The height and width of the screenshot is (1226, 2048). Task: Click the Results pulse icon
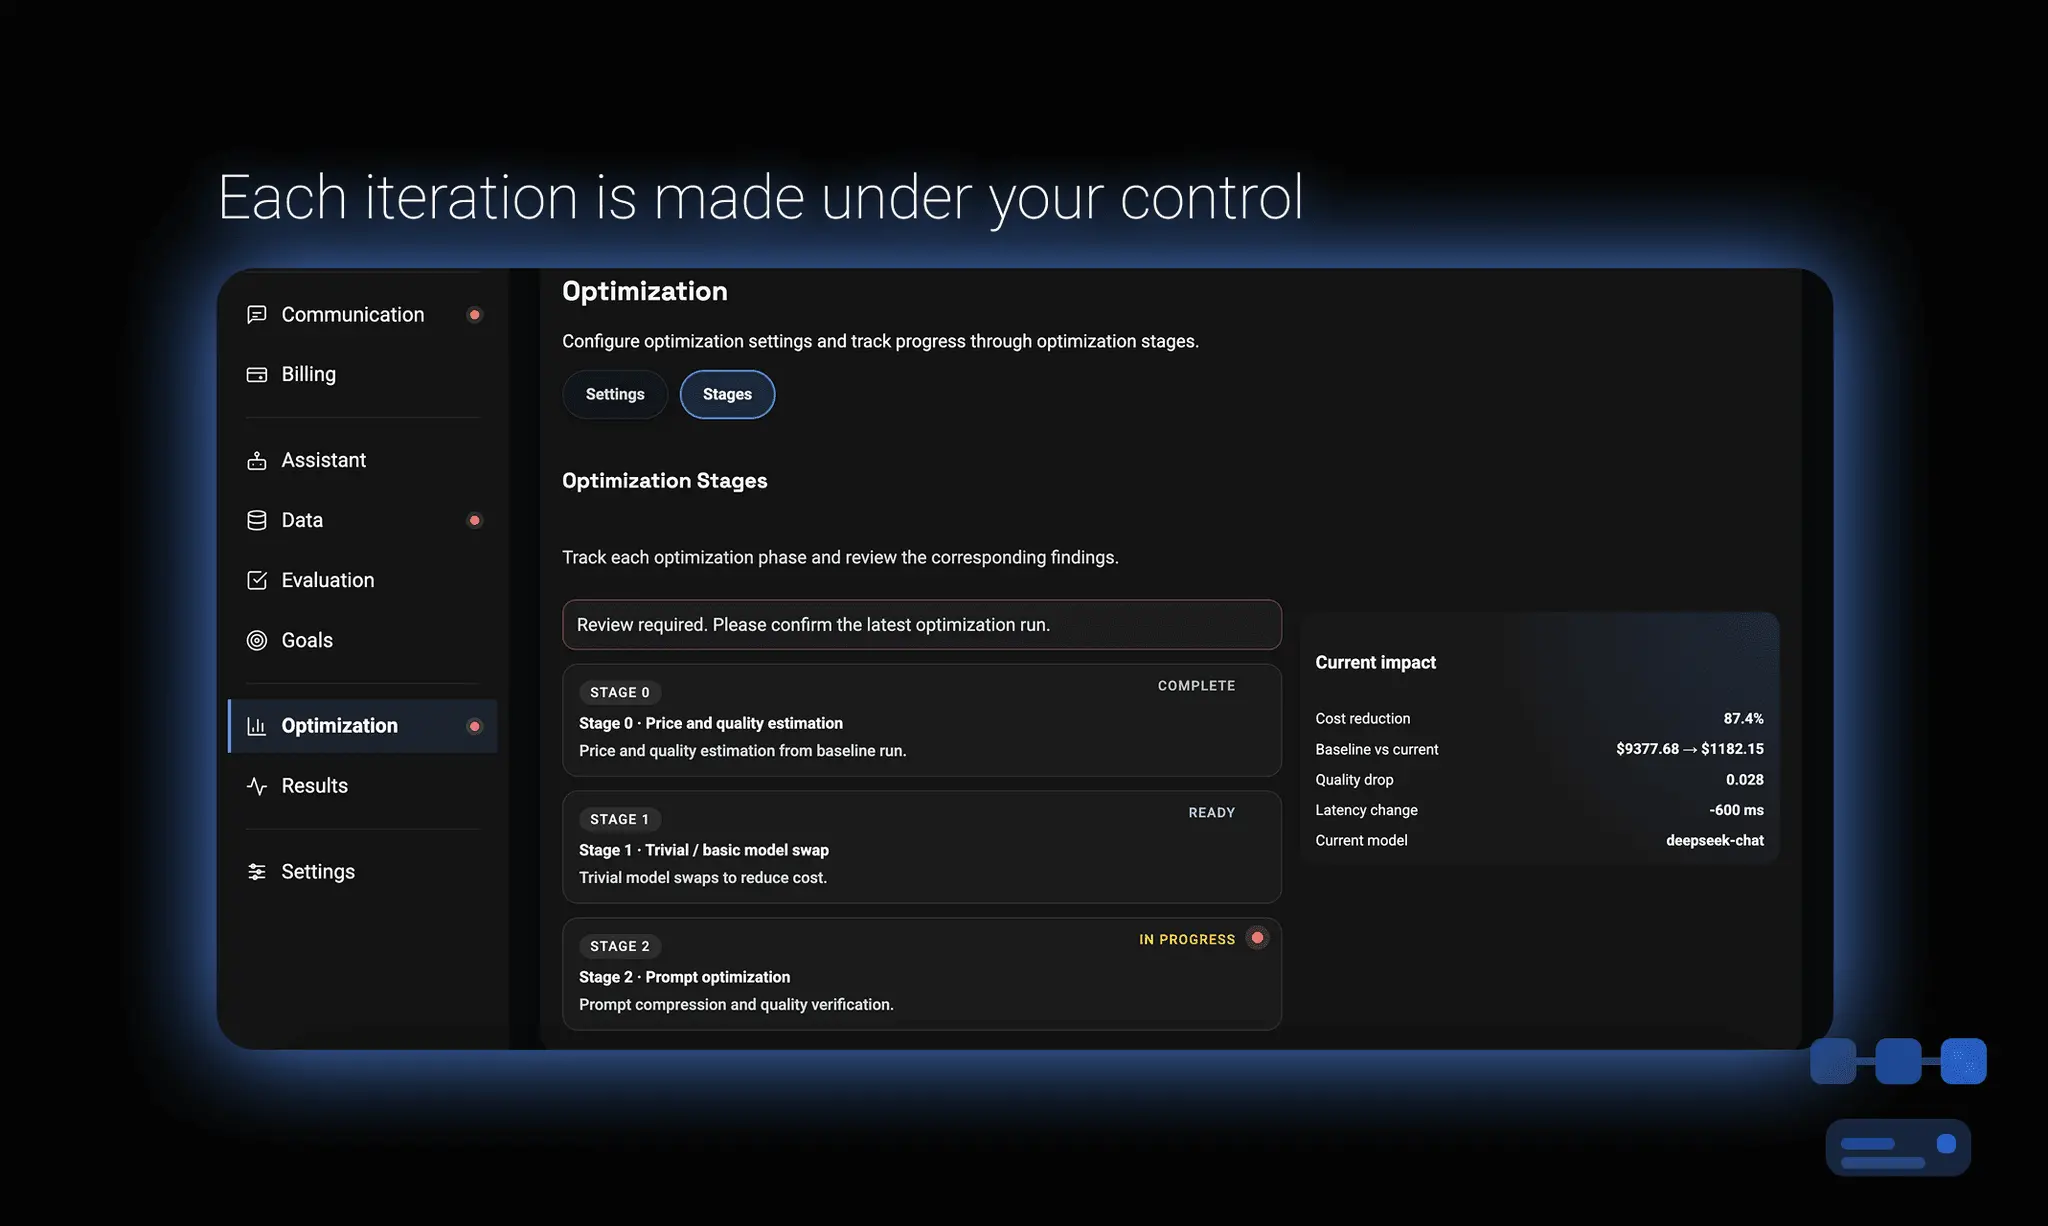(257, 787)
